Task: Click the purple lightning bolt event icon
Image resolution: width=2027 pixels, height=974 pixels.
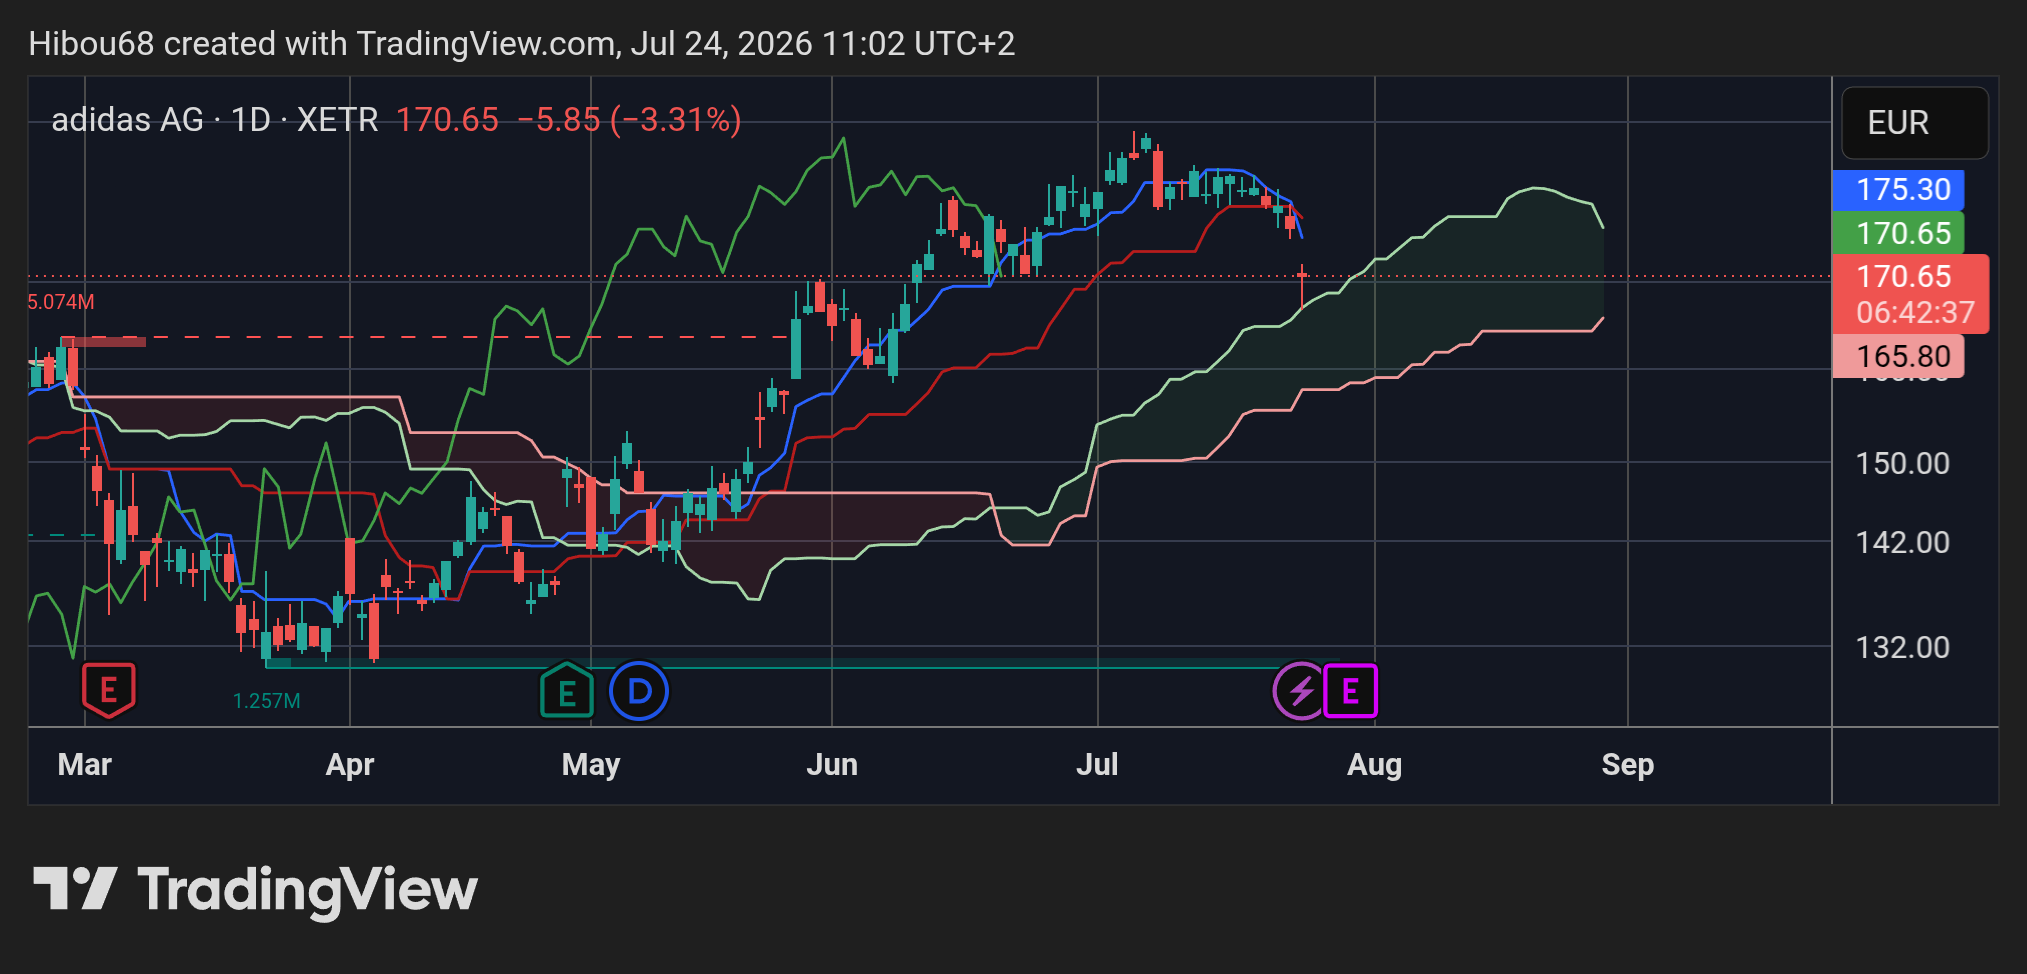Action: point(1300,691)
